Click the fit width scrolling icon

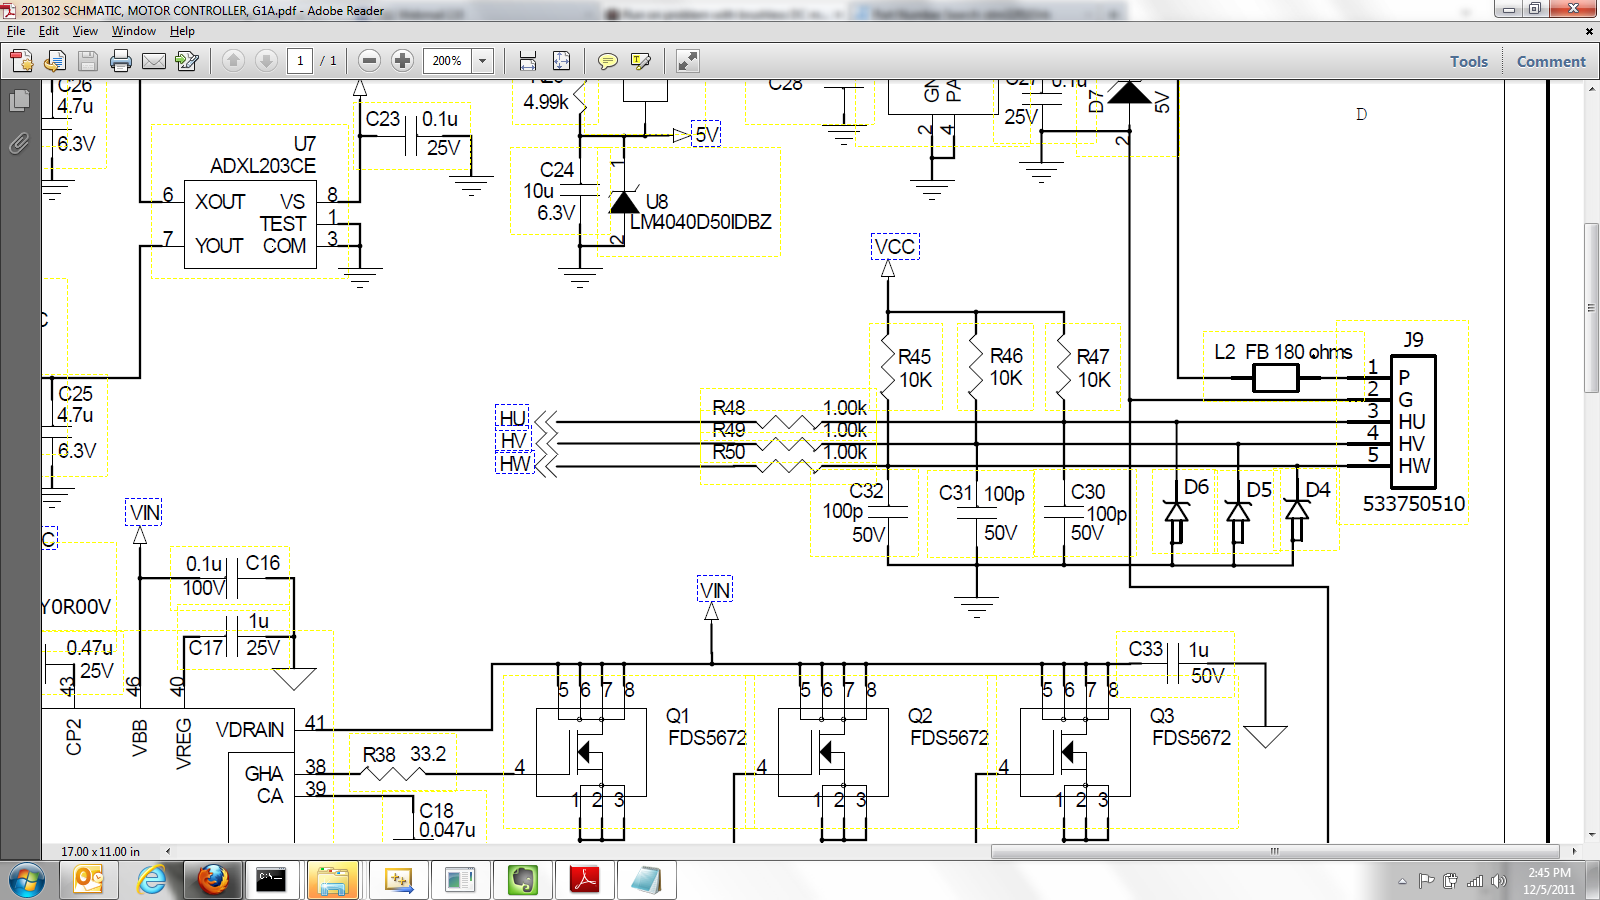[528, 61]
